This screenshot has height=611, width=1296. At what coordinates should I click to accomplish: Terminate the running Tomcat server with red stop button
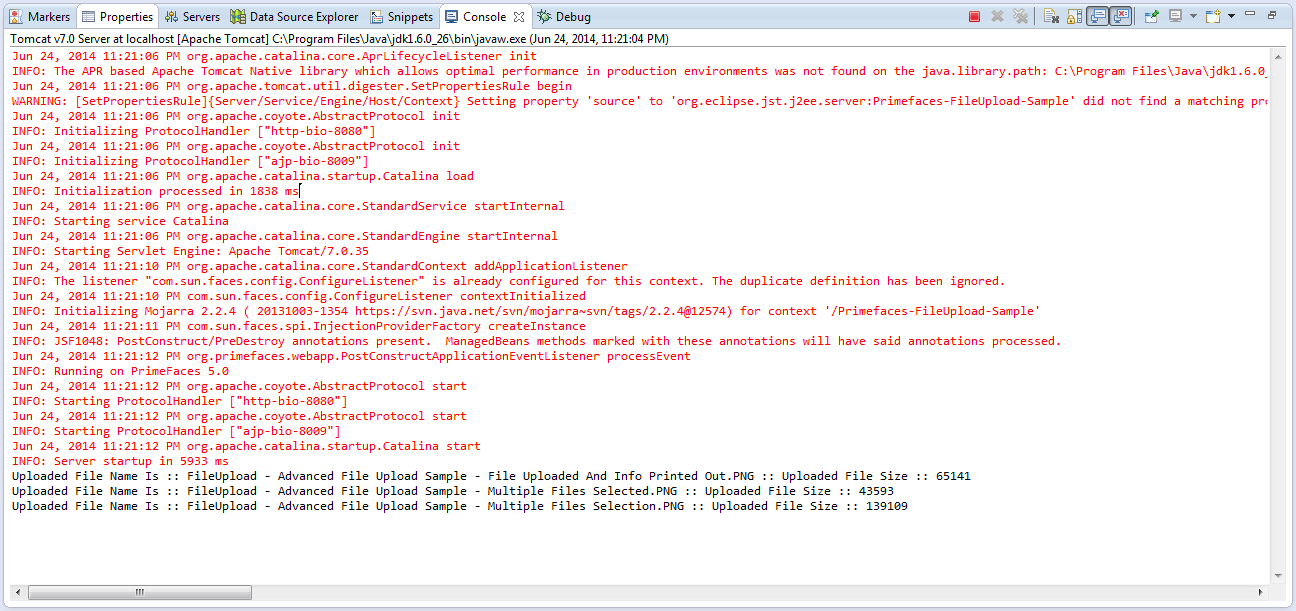(974, 16)
